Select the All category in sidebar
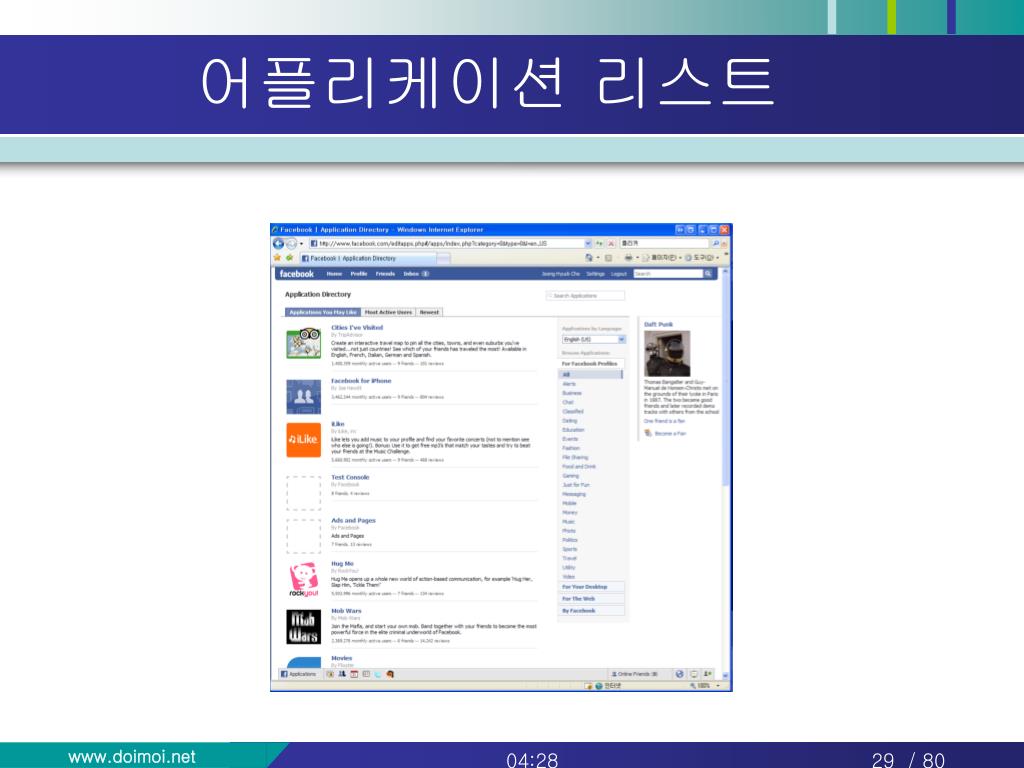1024x768 pixels. (x=590, y=375)
